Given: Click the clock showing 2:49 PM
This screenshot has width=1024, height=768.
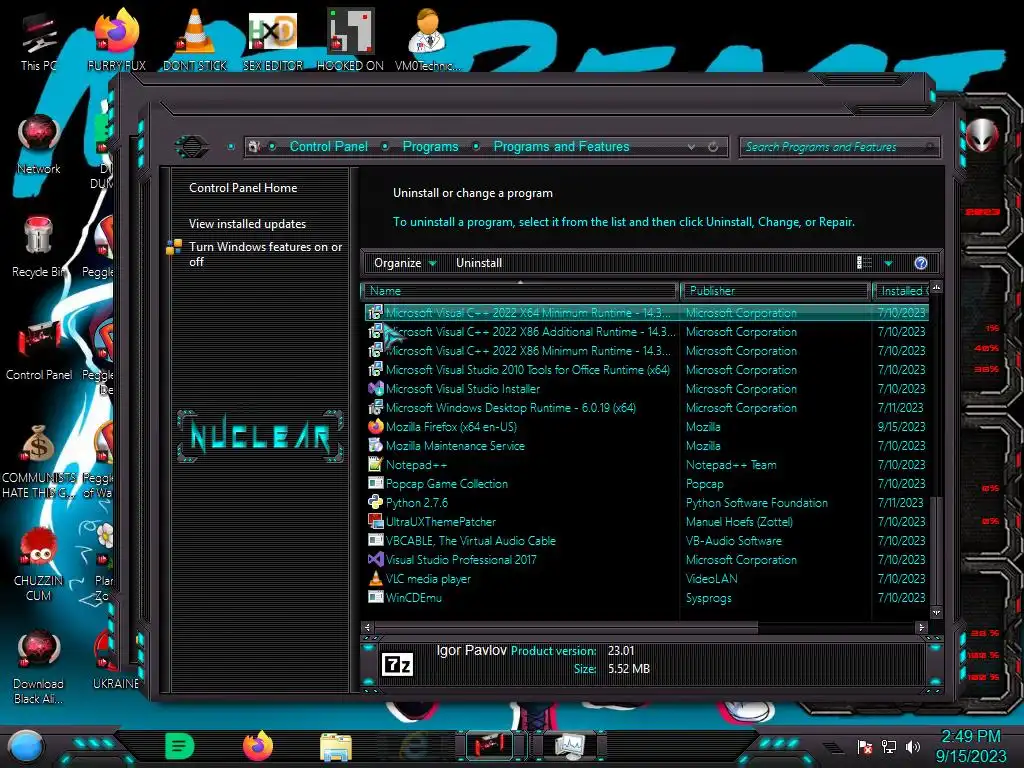Looking at the screenshot, I should point(970,737).
